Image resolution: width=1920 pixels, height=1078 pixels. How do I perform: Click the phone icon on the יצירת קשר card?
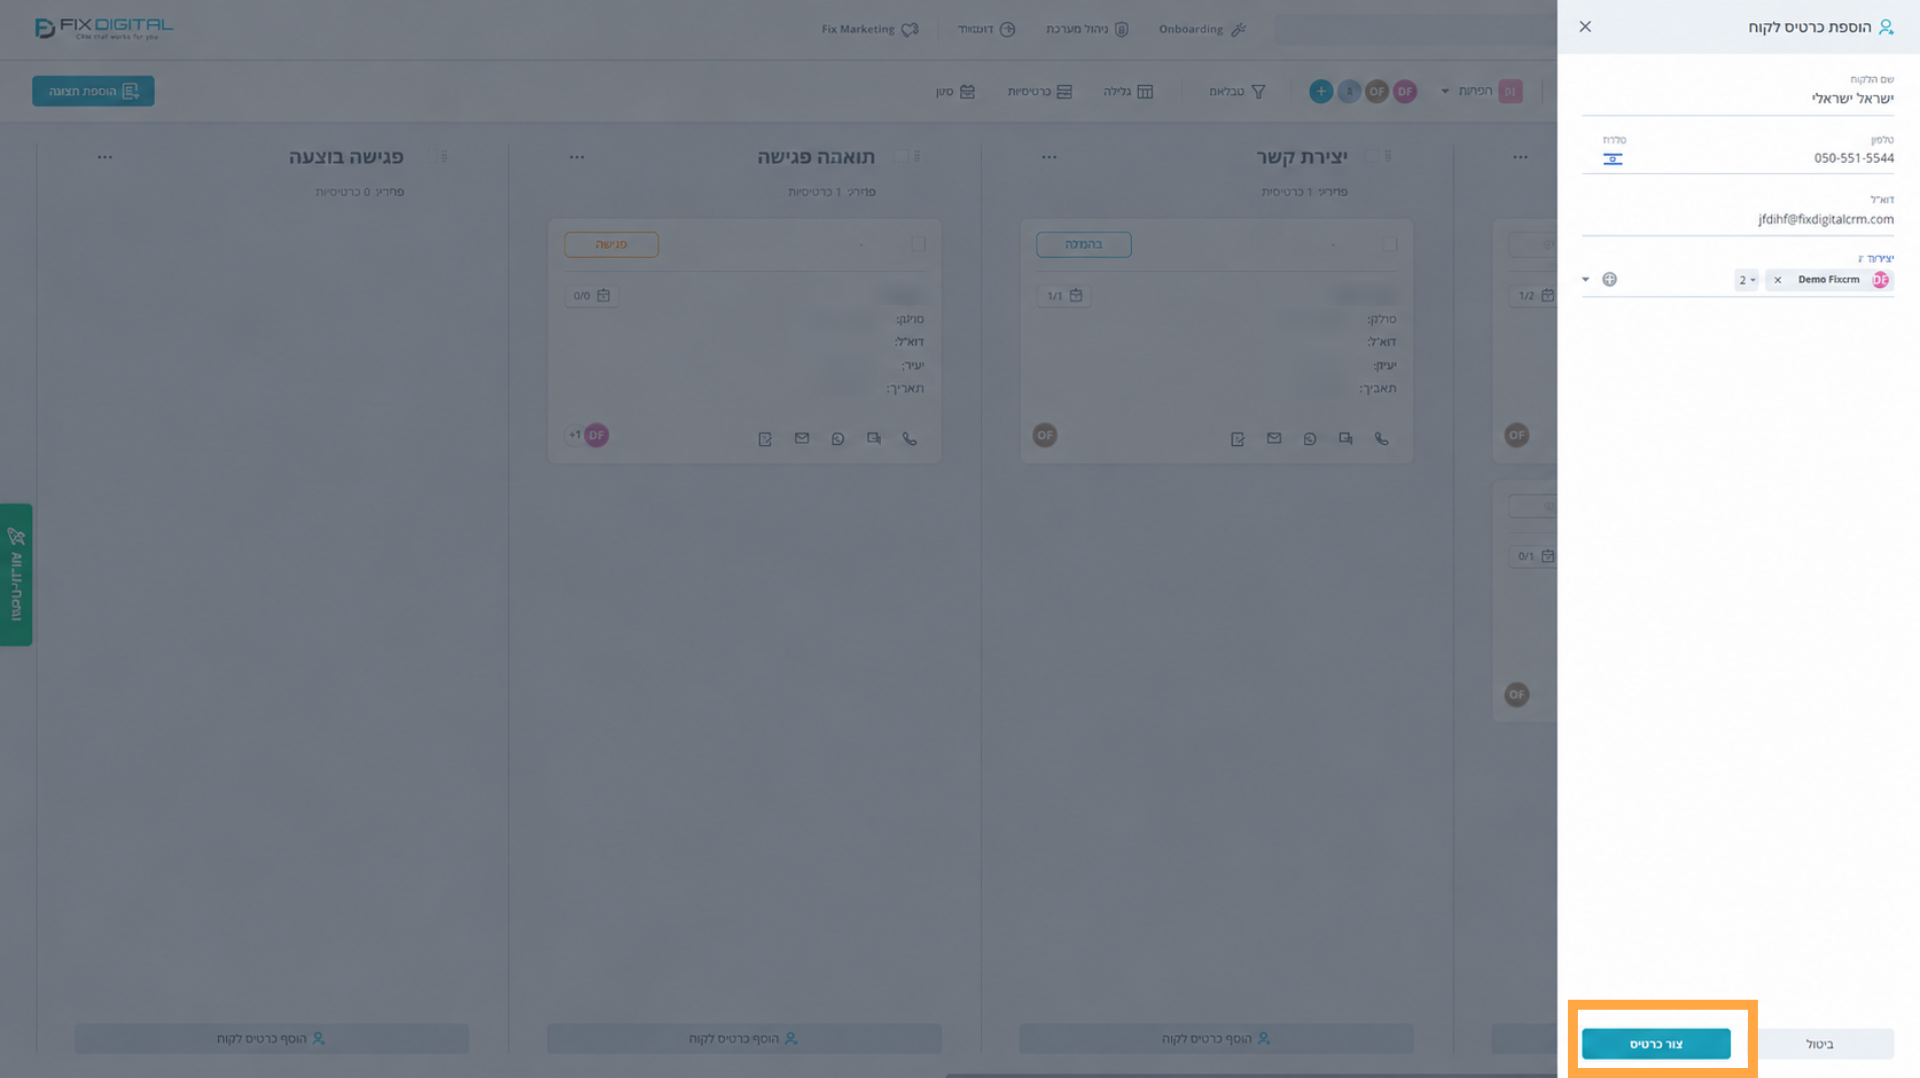1381,438
